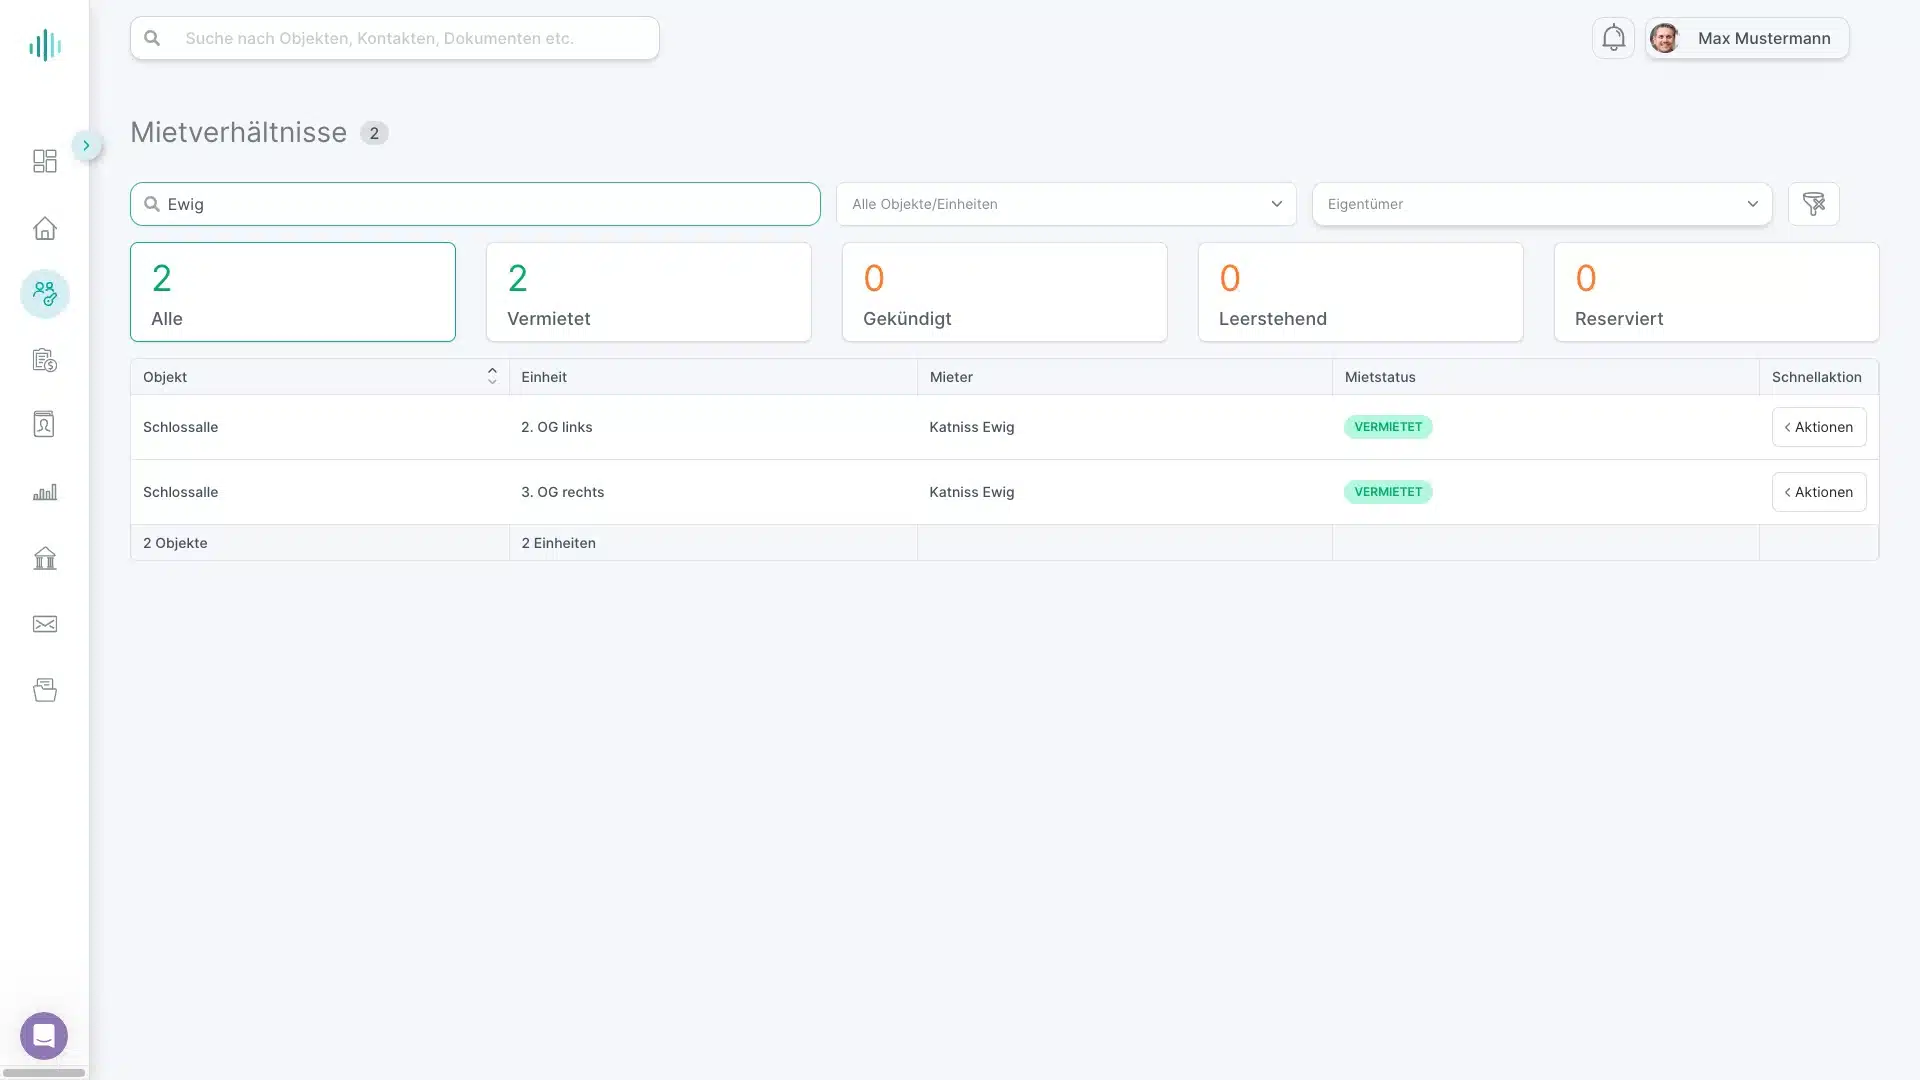Open the contacts book sidebar icon
Image resolution: width=1920 pixels, height=1080 pixels.
[45, 424]
